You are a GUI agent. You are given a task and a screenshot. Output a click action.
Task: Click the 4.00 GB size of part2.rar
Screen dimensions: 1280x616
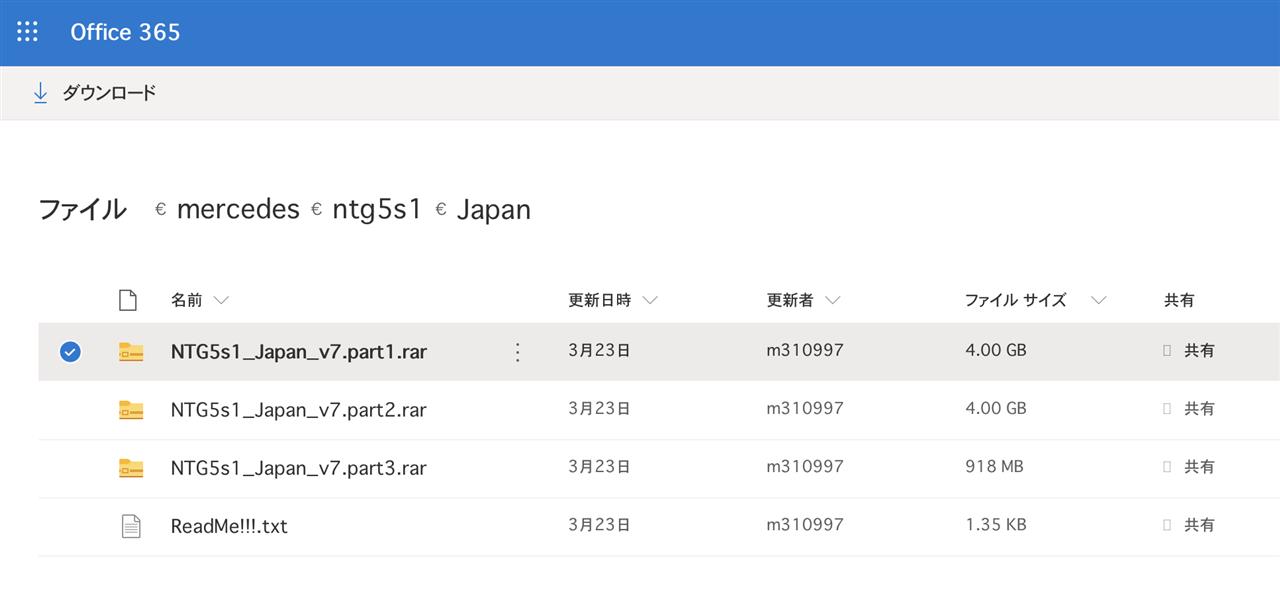[996, 408]
